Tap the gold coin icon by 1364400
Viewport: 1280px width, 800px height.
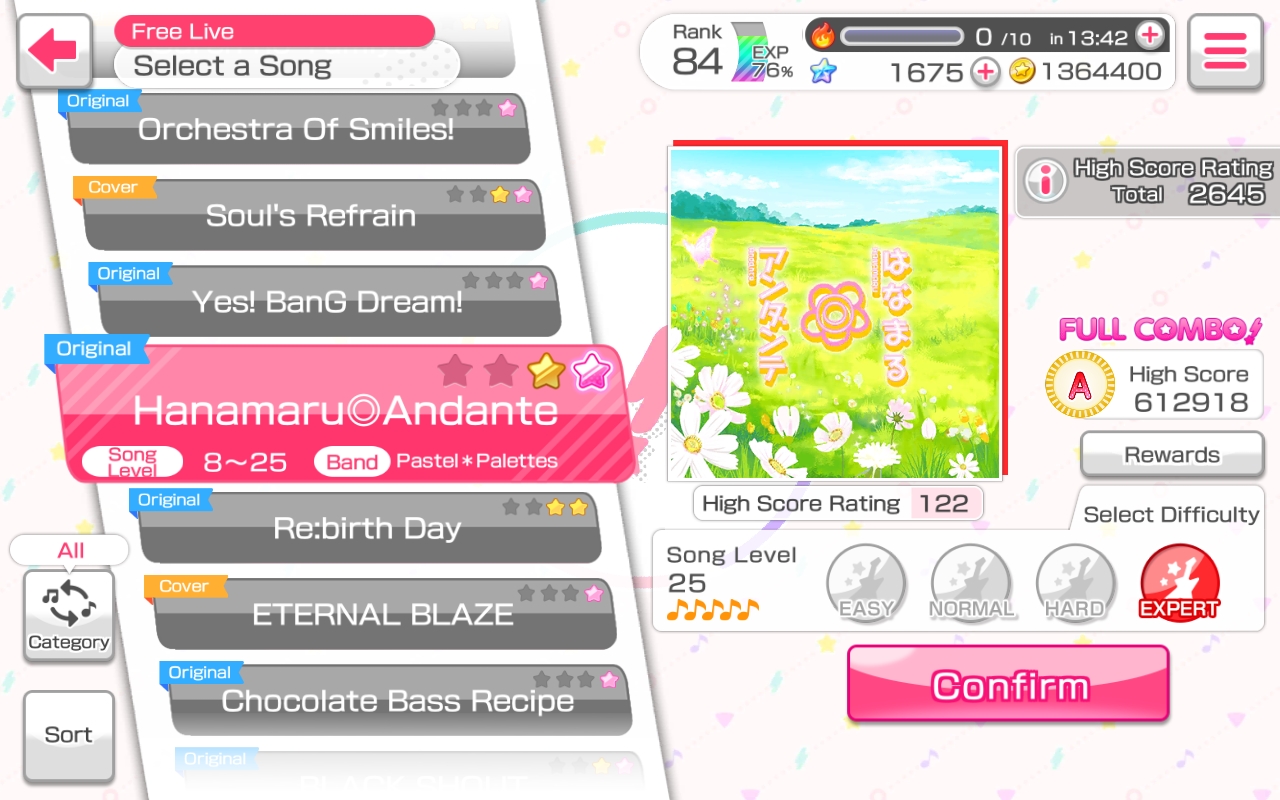[x=1021, y=72]
